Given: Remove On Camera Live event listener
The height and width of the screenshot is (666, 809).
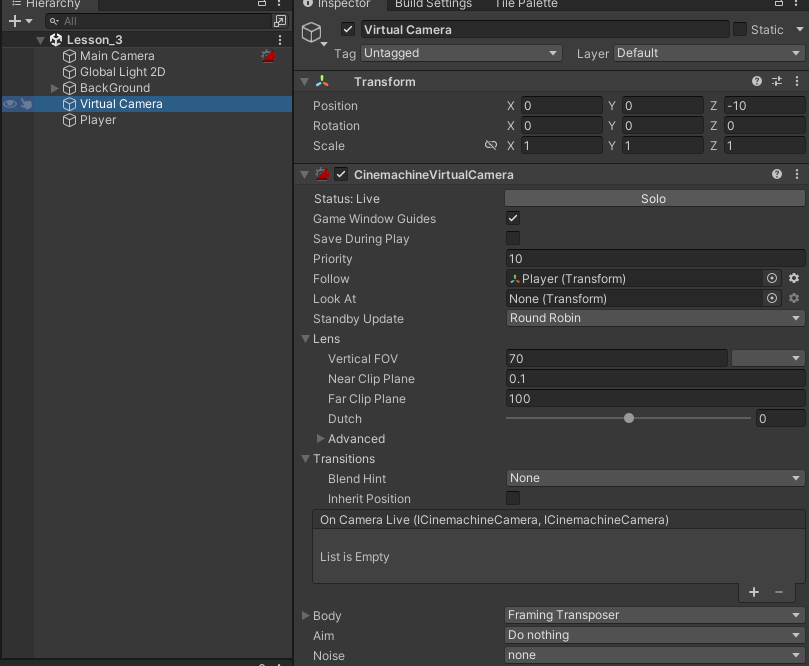Looking at the screenshot, I should pyautogui.click(x=779, y=592).
